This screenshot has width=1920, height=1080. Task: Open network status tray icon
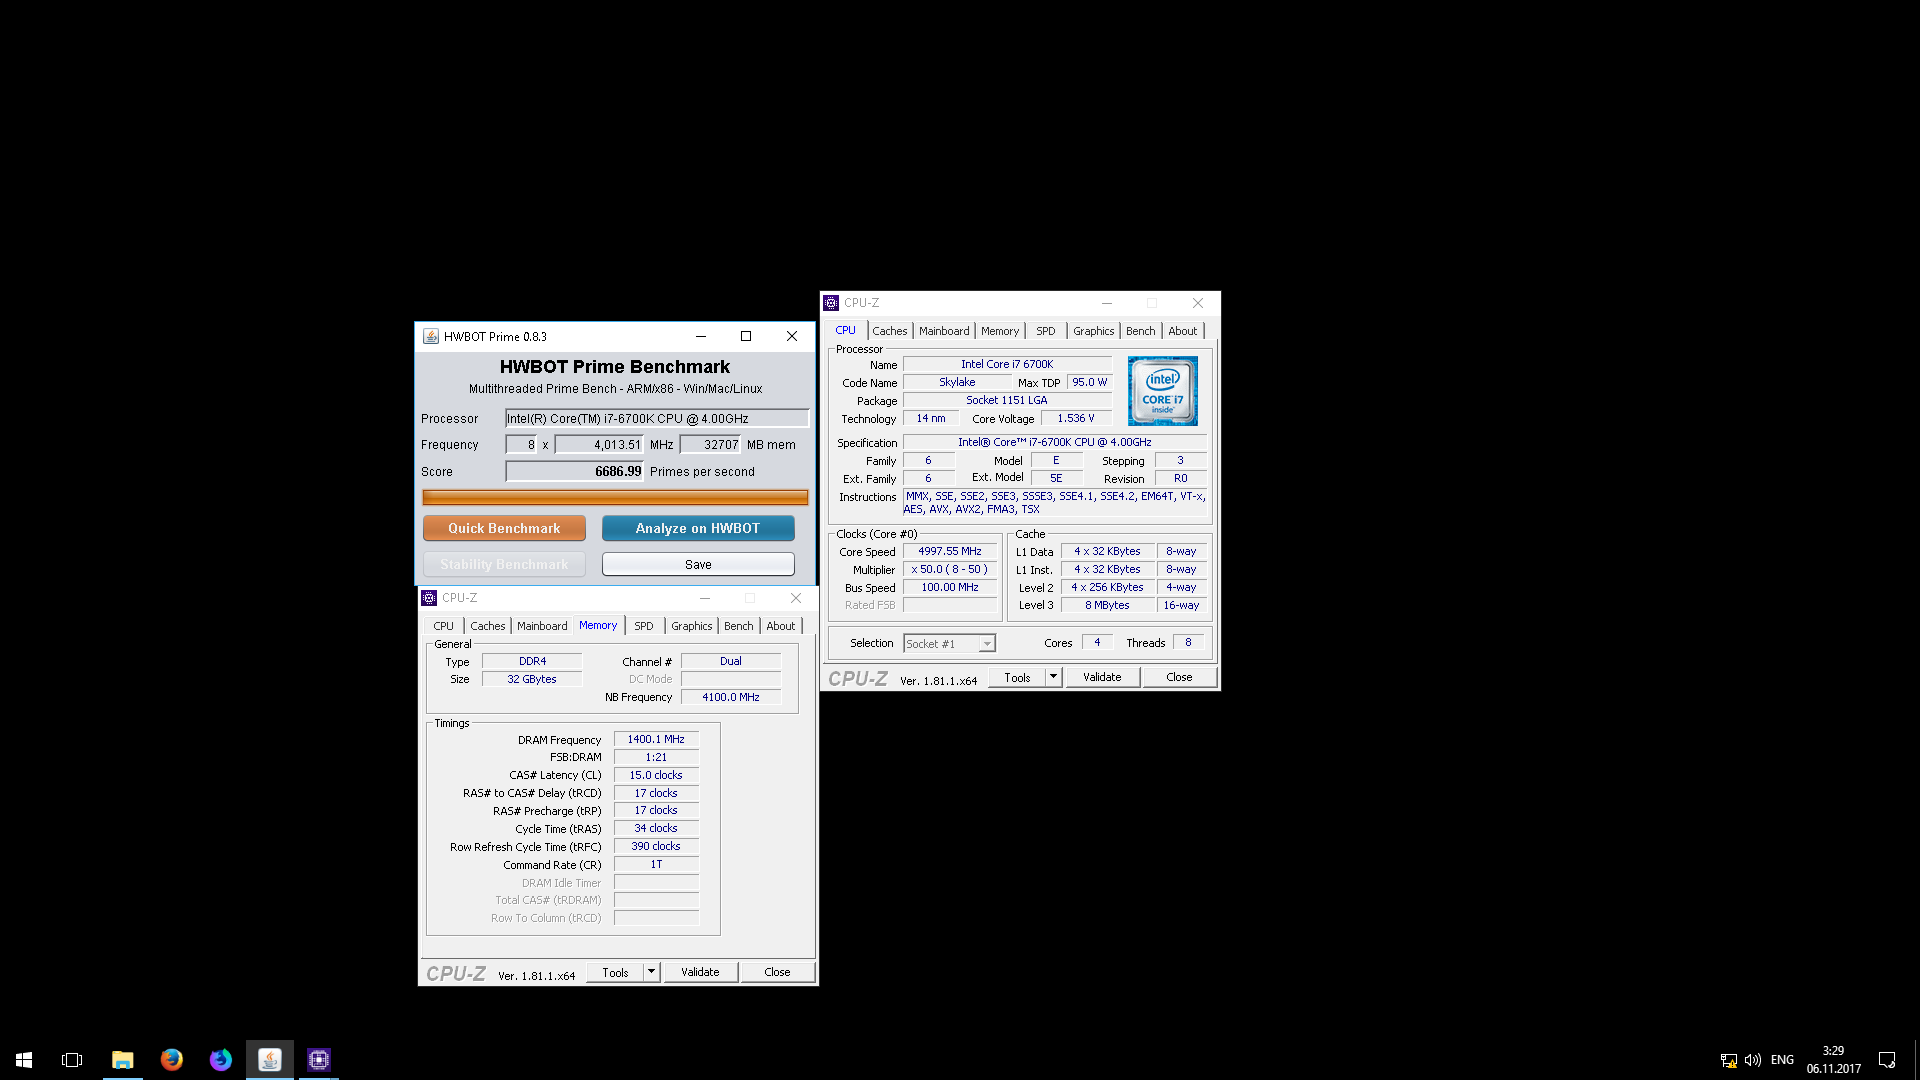1728,1060
